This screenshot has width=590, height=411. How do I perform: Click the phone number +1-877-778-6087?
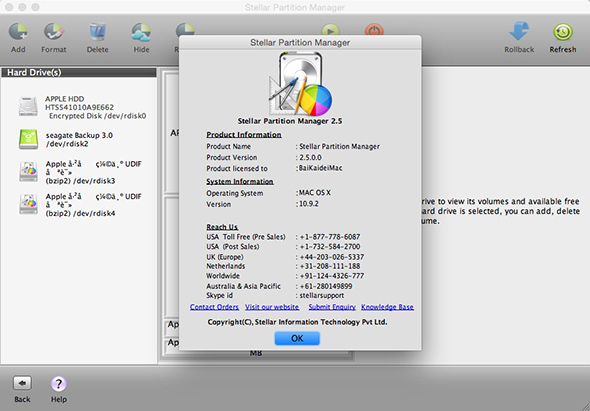(x=330, y=237)
